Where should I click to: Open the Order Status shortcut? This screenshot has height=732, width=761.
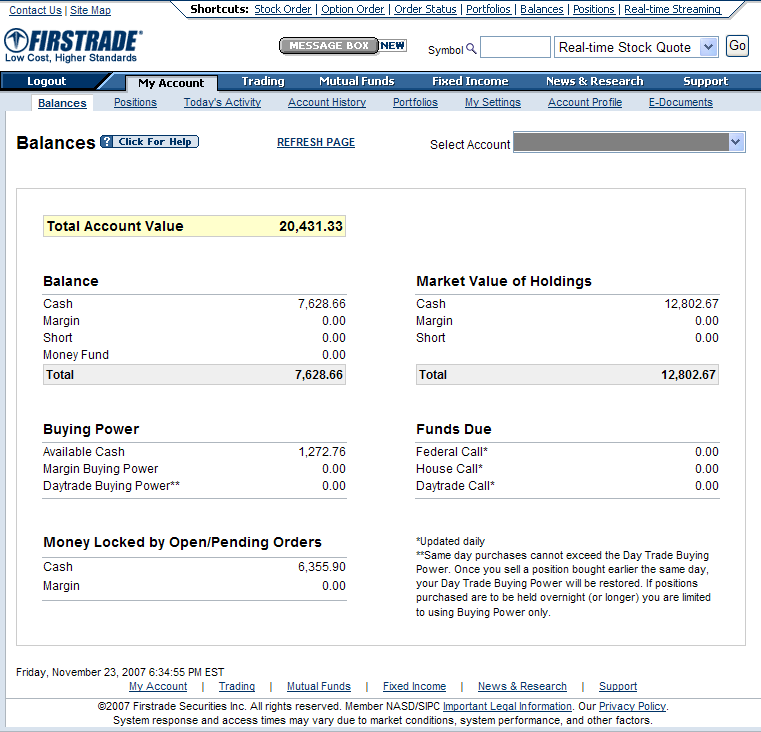[425, 9]
